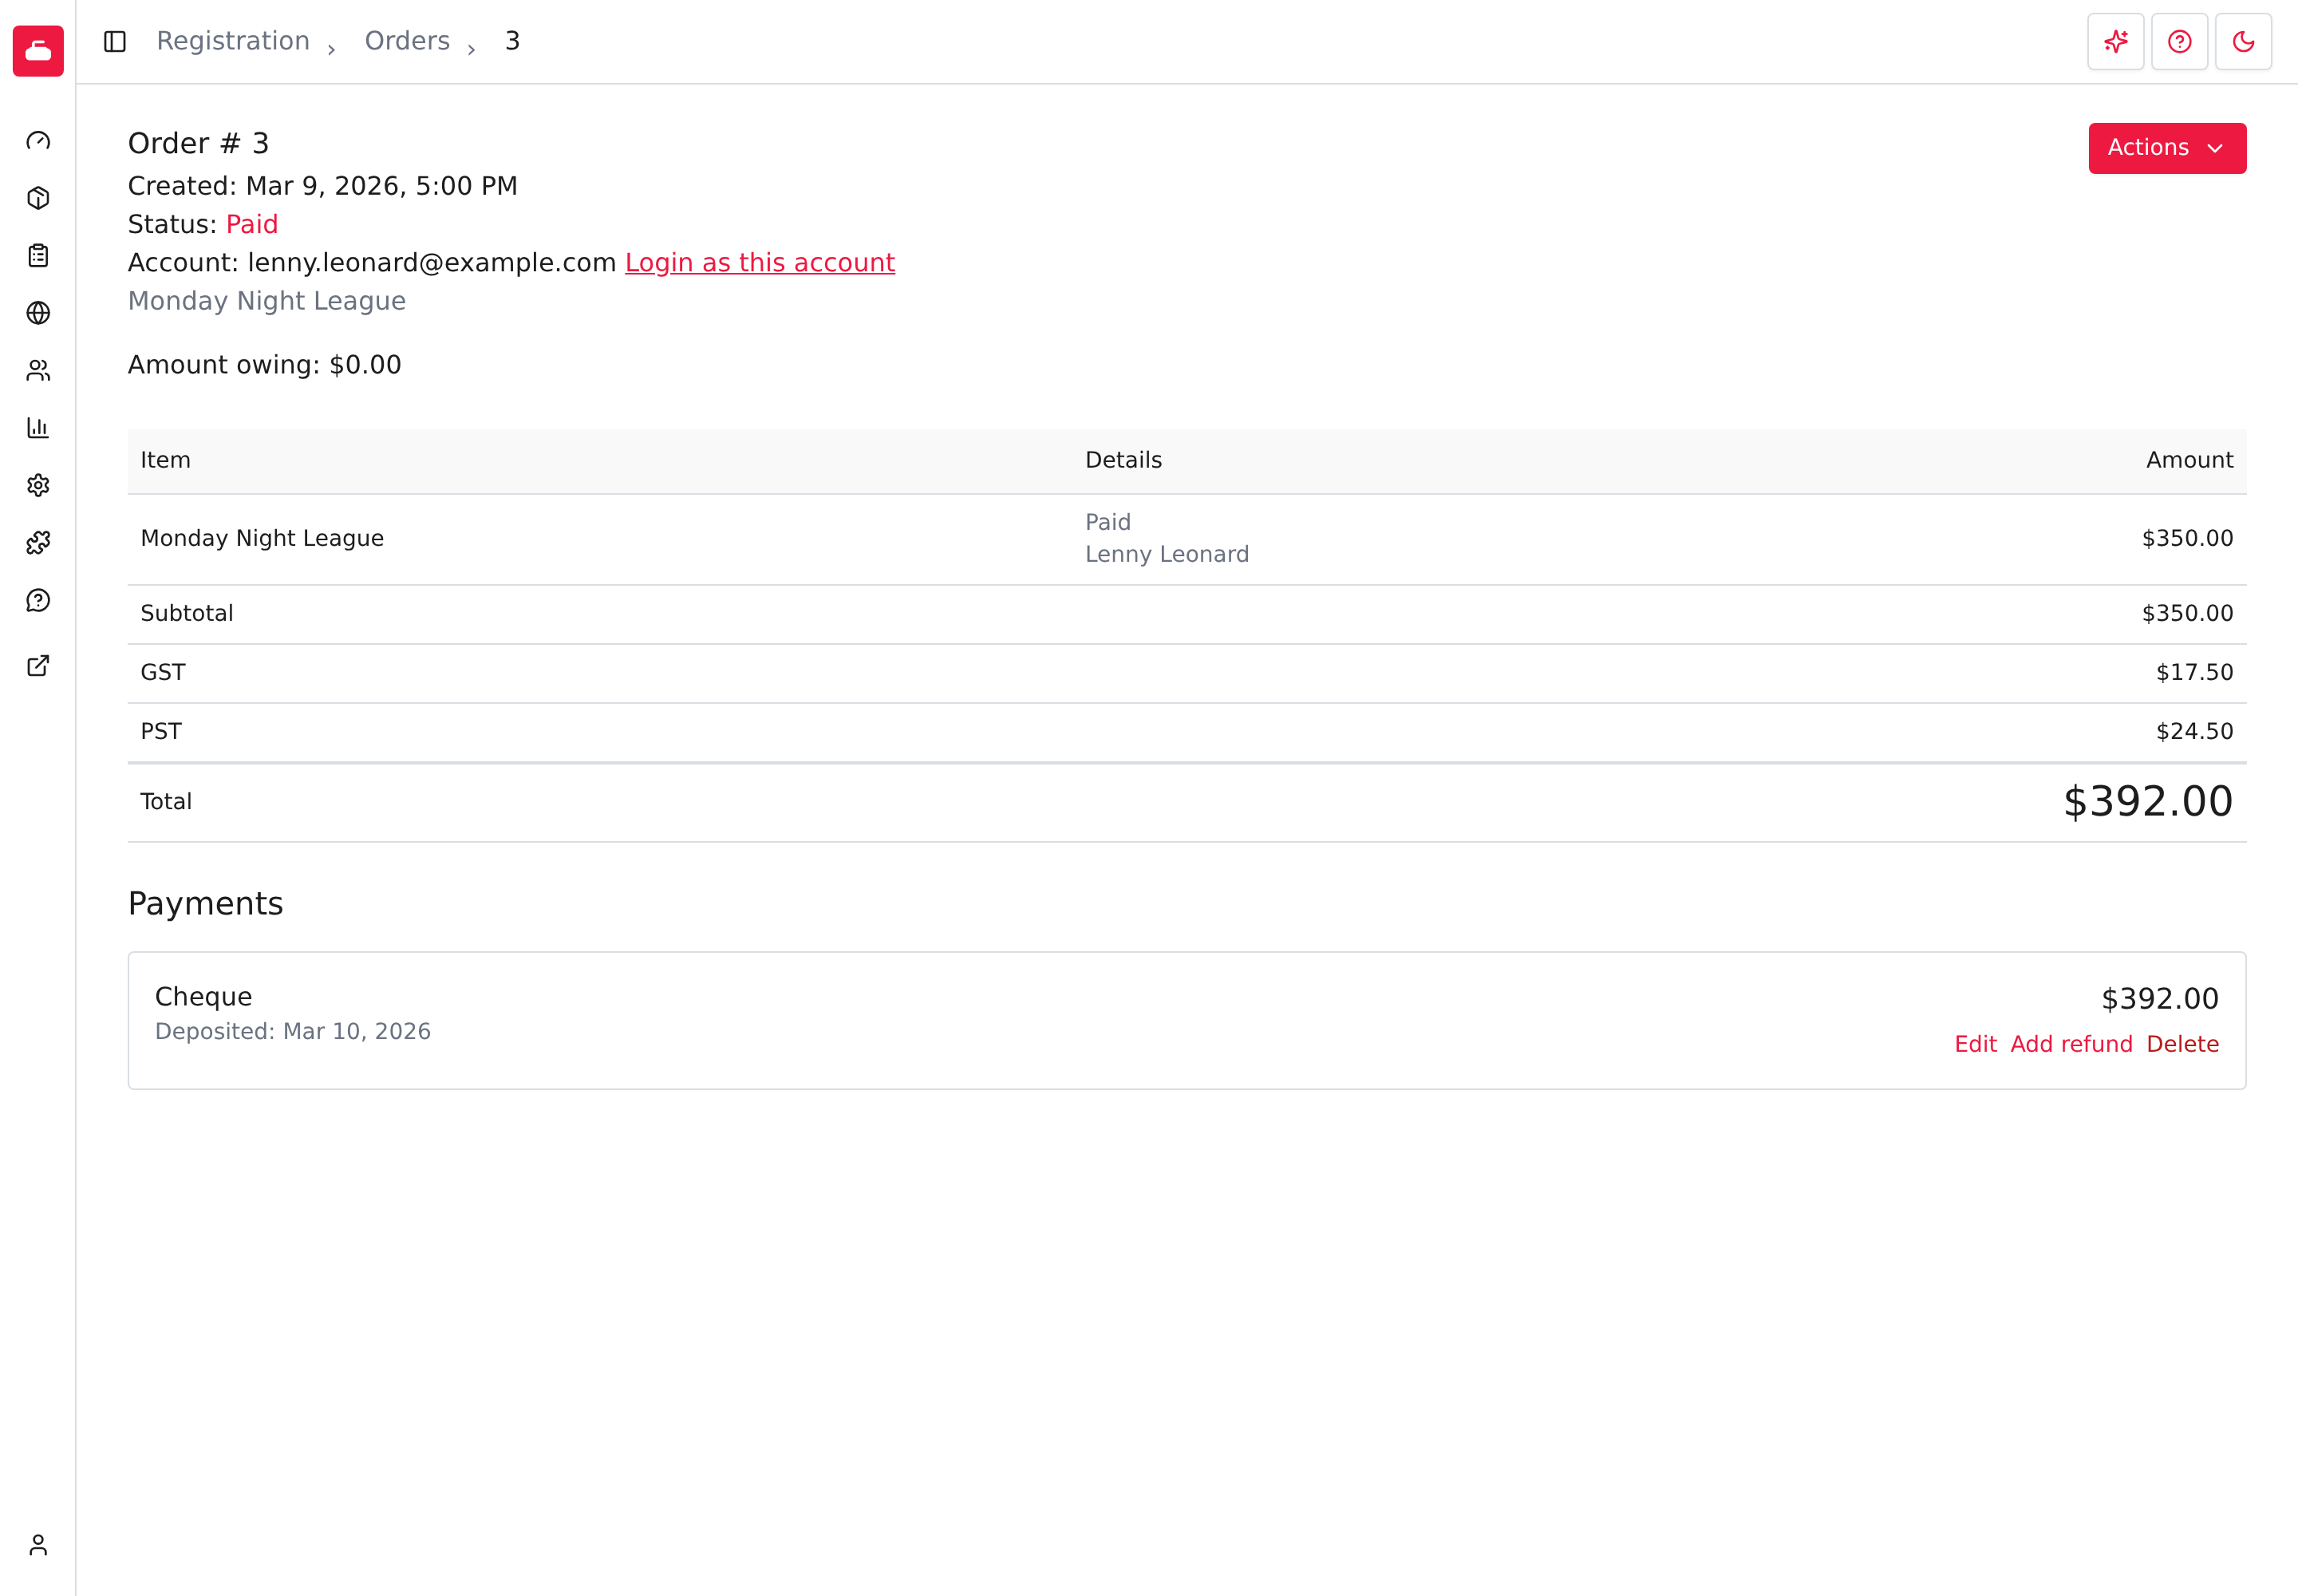
Task: Open the people members icon in sidebar
Action: tap(38, 371)
